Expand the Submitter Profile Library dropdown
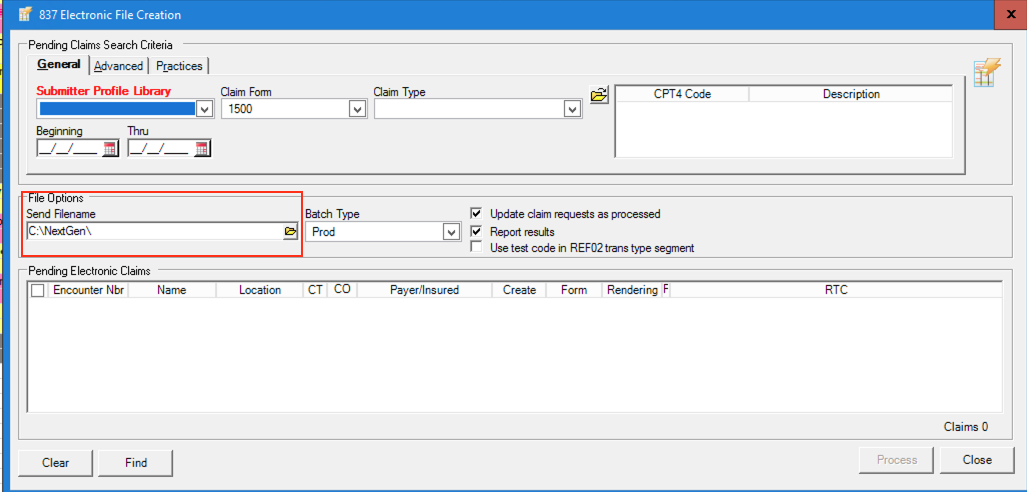 point(204,109)
